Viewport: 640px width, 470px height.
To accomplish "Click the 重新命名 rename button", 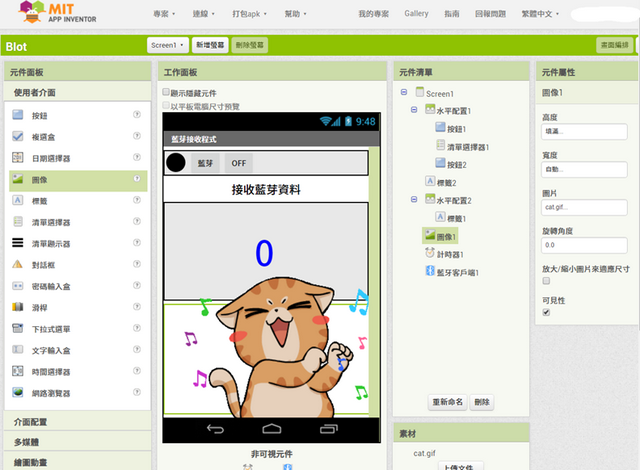I will pyautogui.click(x=448, y=402).
